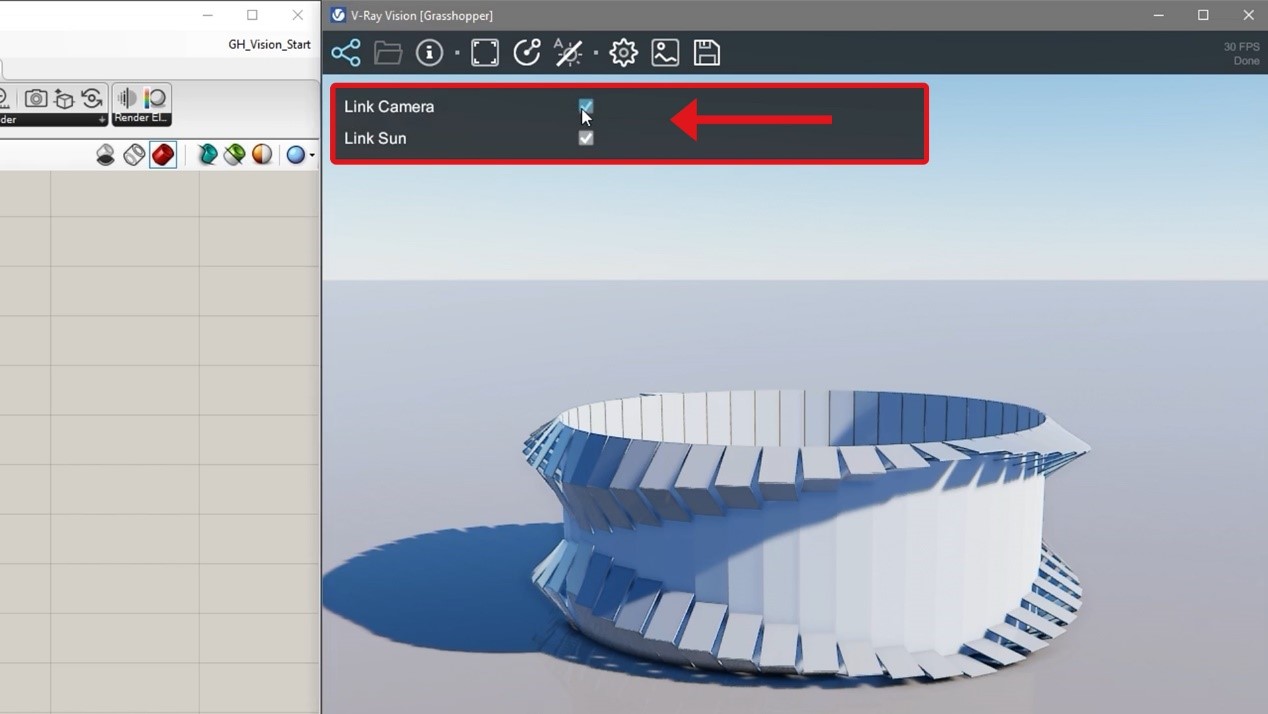Click the image snapshot export icon

[x=665, y=53]
